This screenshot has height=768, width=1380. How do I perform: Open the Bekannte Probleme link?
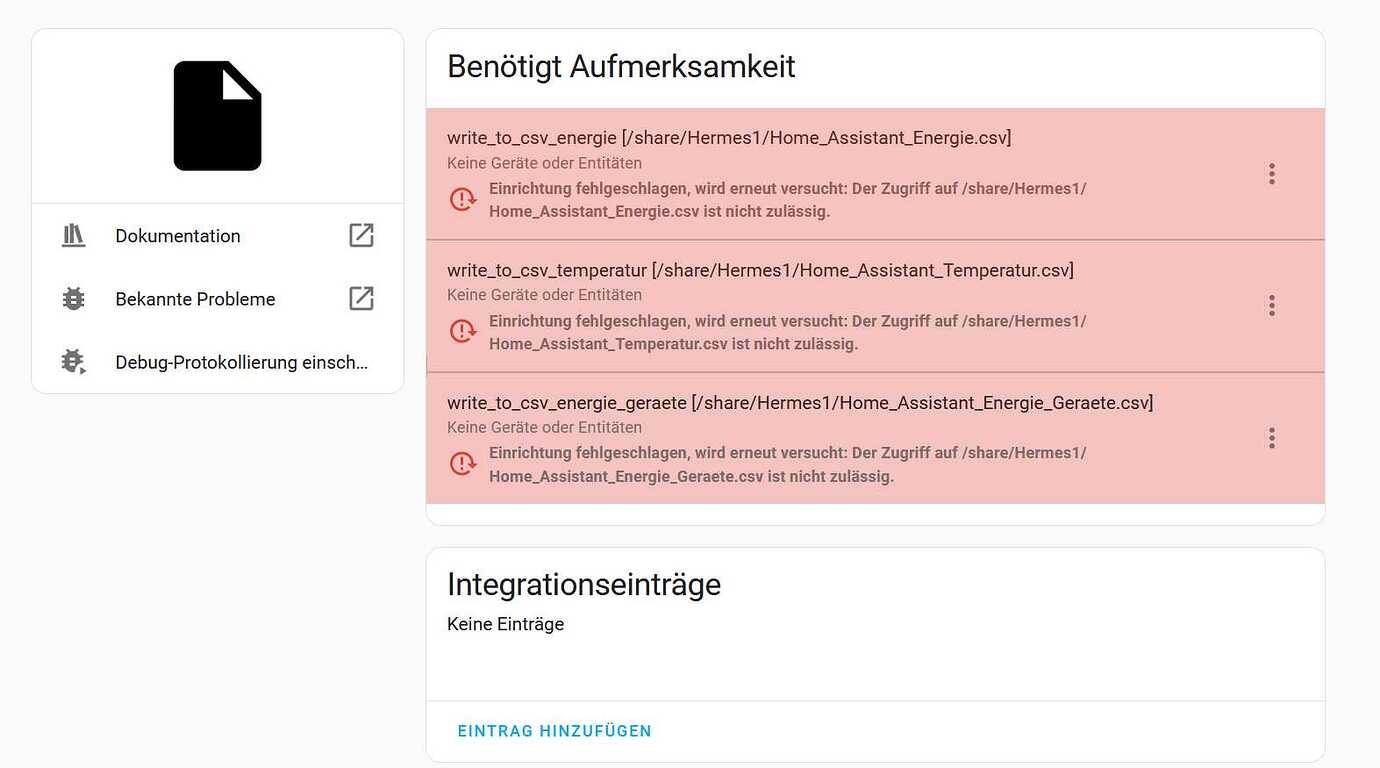195,298
